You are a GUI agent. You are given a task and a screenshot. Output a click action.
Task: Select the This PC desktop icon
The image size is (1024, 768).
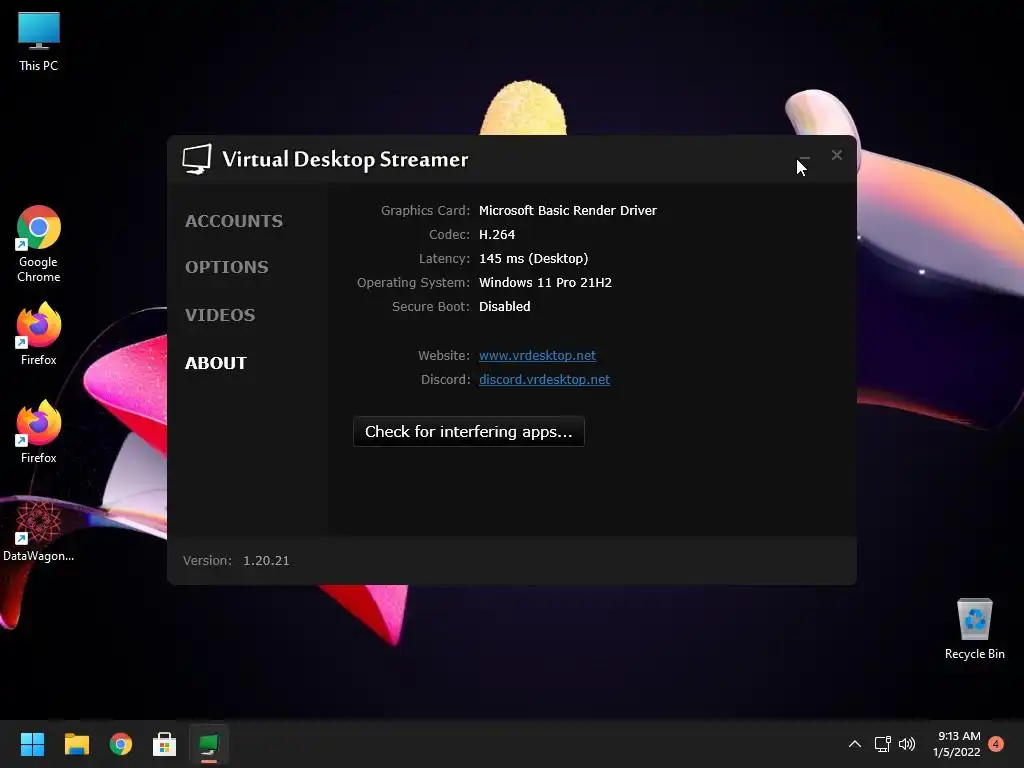pos(39,42)
